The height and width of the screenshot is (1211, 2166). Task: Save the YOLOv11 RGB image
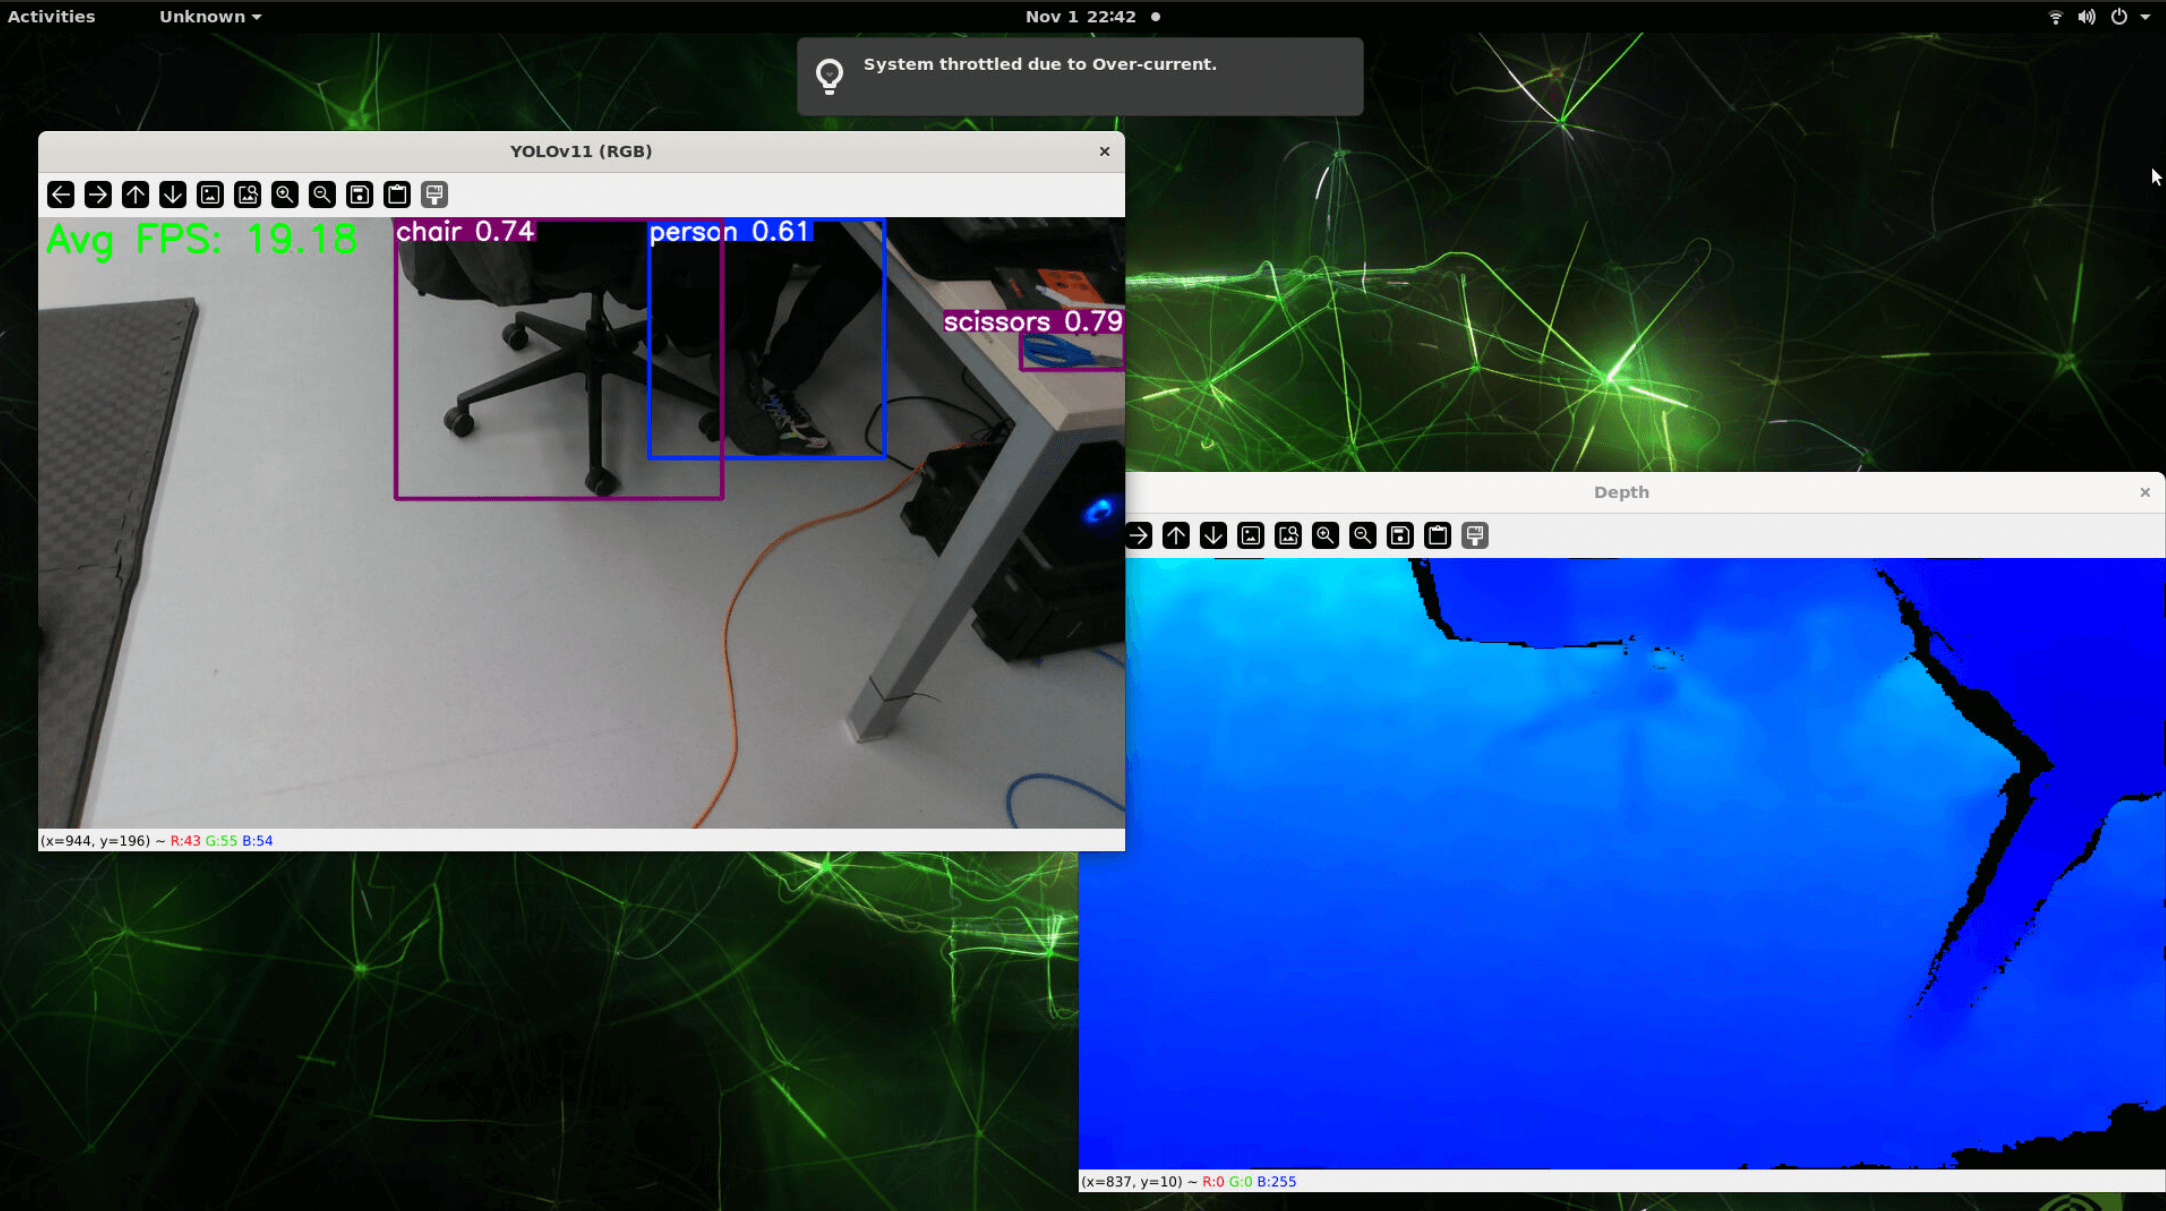tap(360, 194)
